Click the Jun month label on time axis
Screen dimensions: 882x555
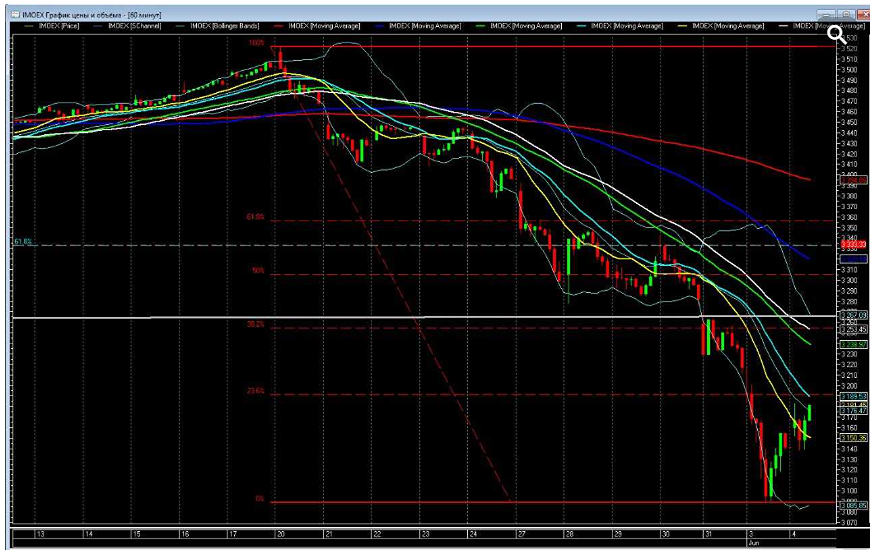point(754,543)
